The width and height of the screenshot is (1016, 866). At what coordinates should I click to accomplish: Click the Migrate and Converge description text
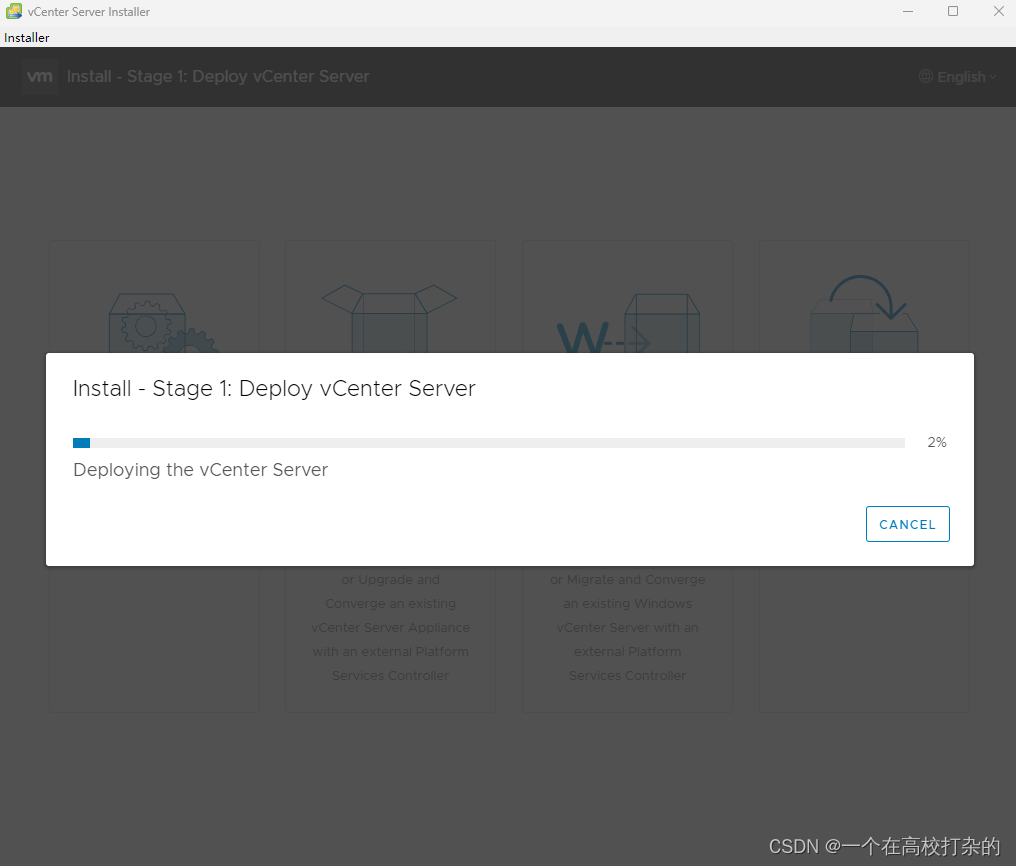627,628
